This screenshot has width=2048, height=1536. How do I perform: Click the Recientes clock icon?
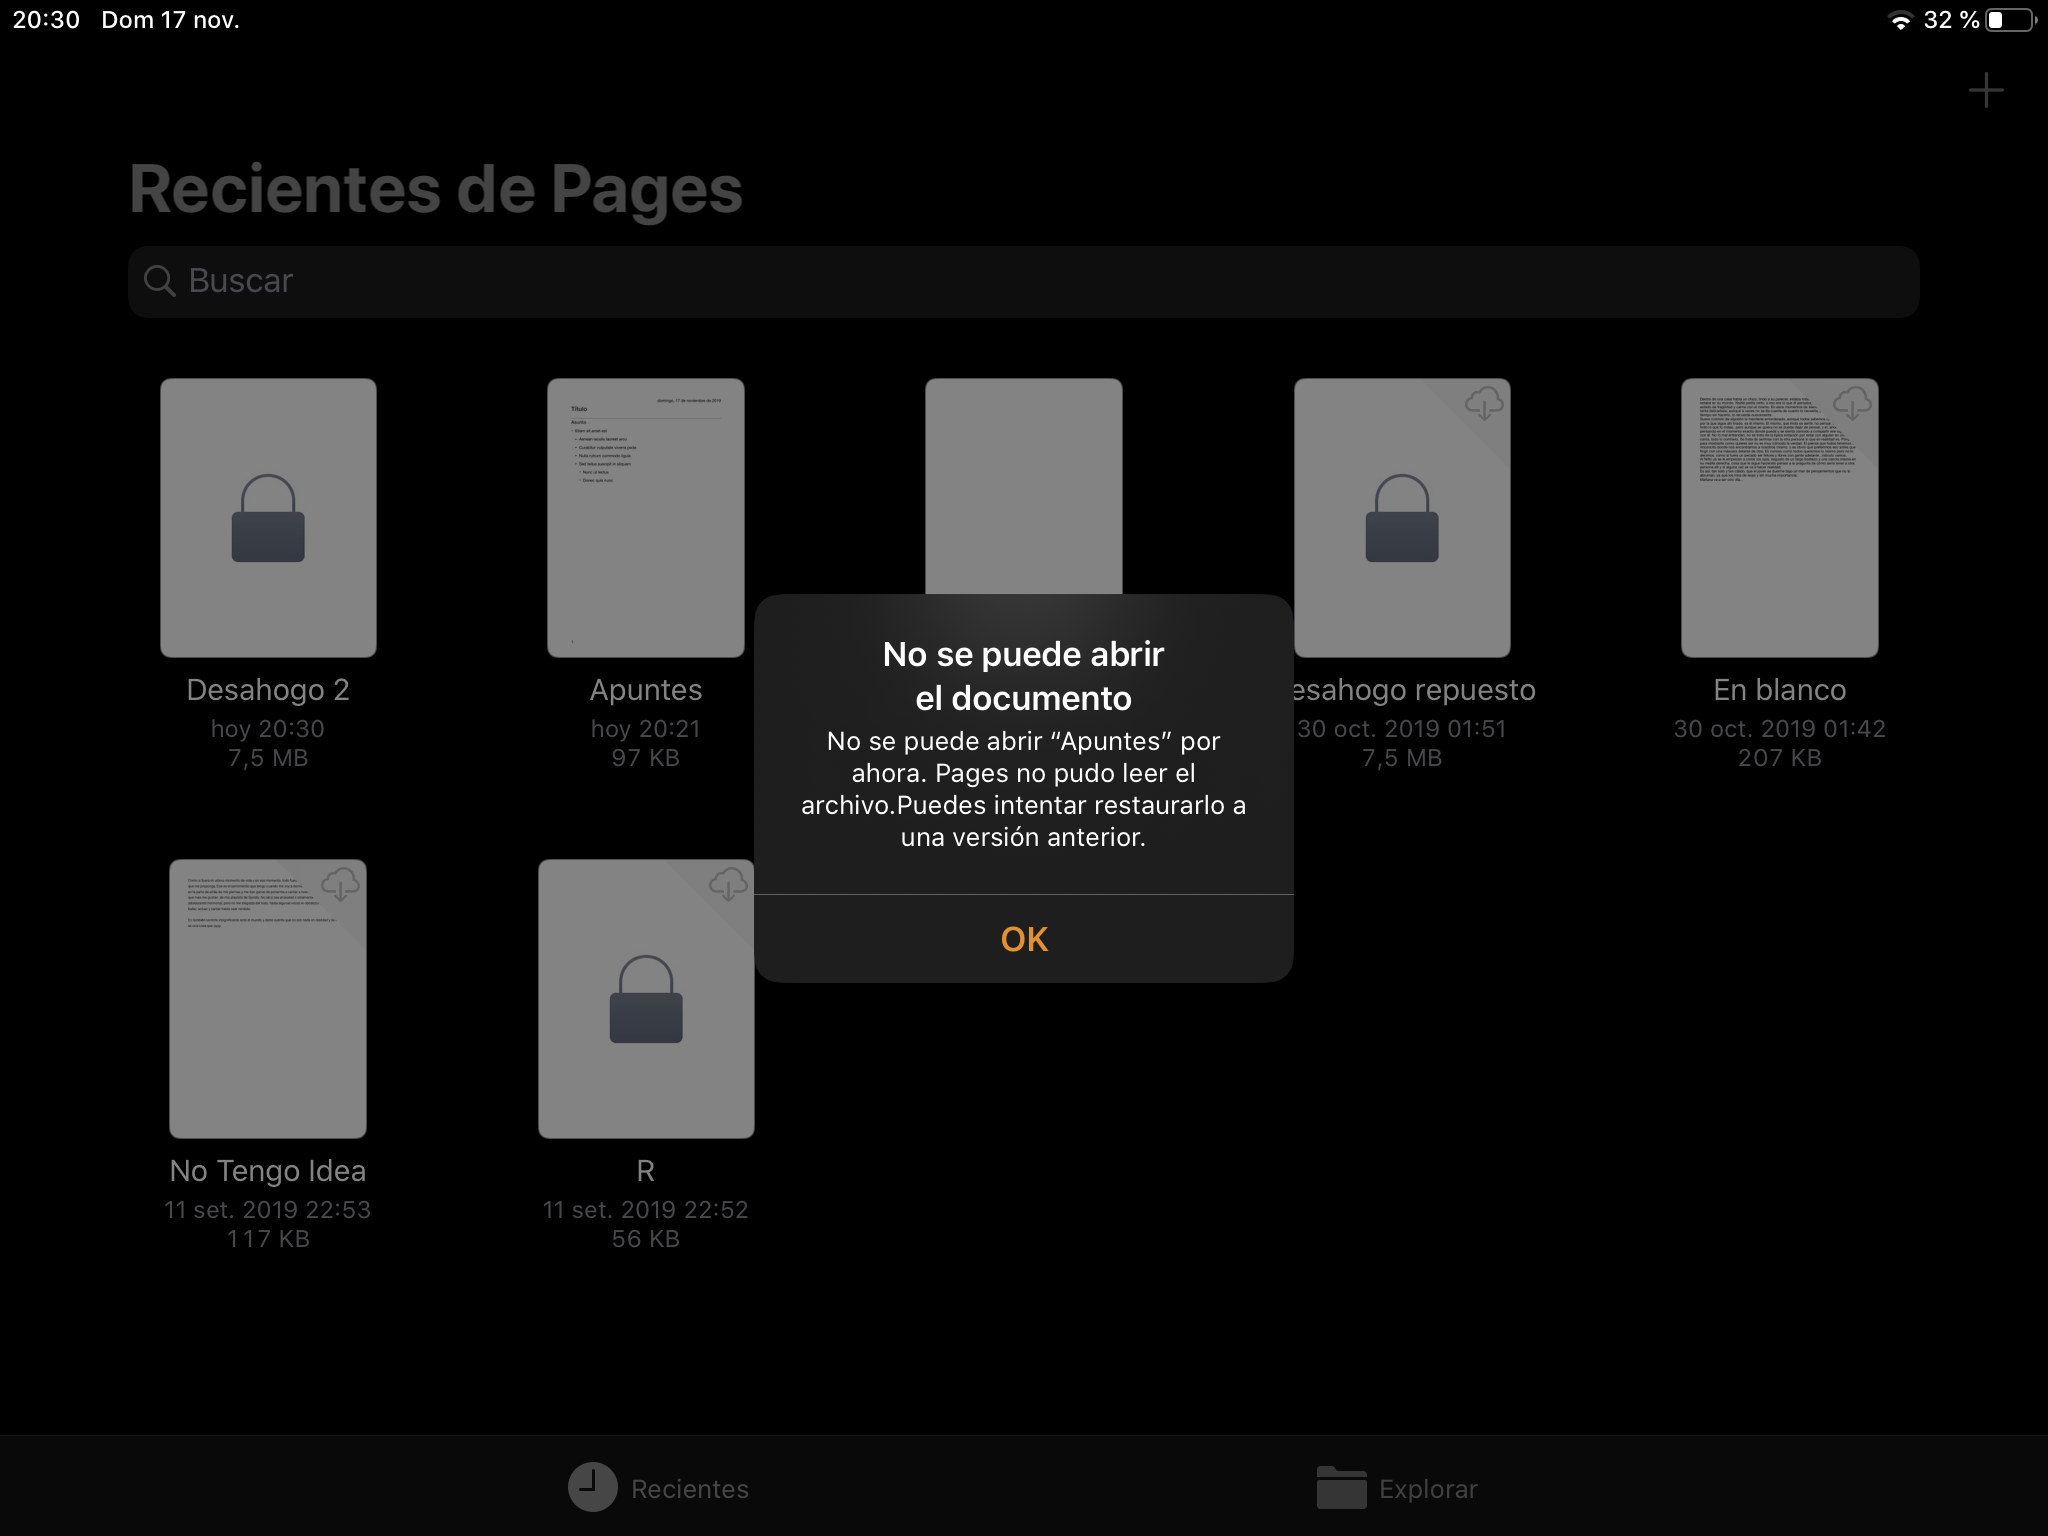pos(593,1487)
